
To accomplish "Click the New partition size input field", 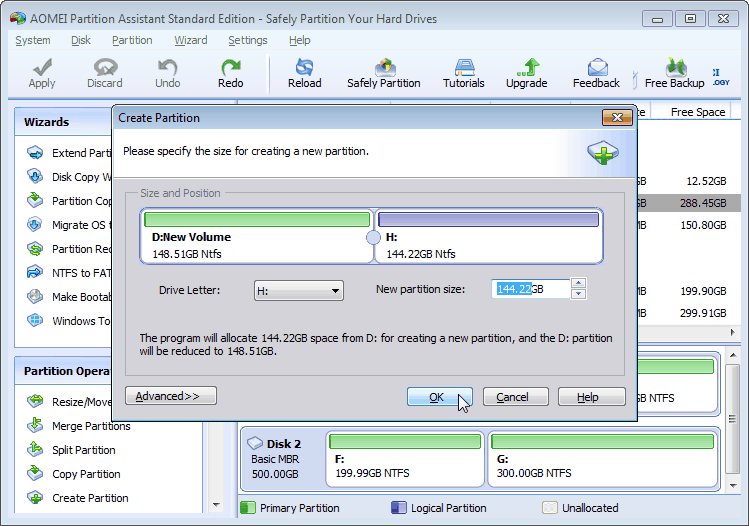I will pos(530,289).
